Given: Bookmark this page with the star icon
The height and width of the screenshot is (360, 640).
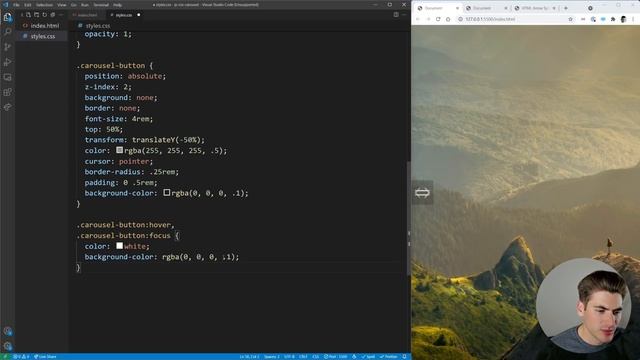Looking at the screenshot, I should 571,19.
